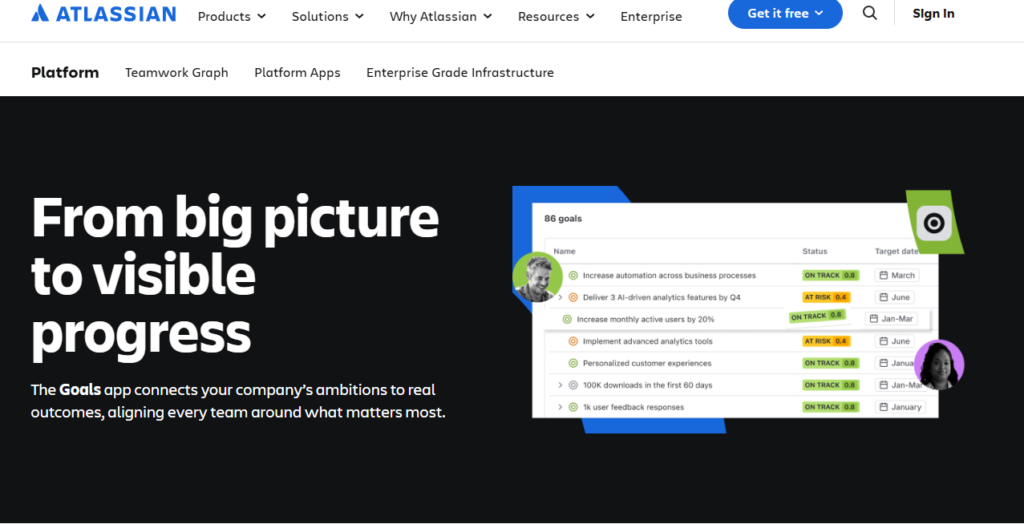Click orange status icon beside Implement advanced analytics
Image resolution: width=1024 pixels, height=524 pixels.
573,341
